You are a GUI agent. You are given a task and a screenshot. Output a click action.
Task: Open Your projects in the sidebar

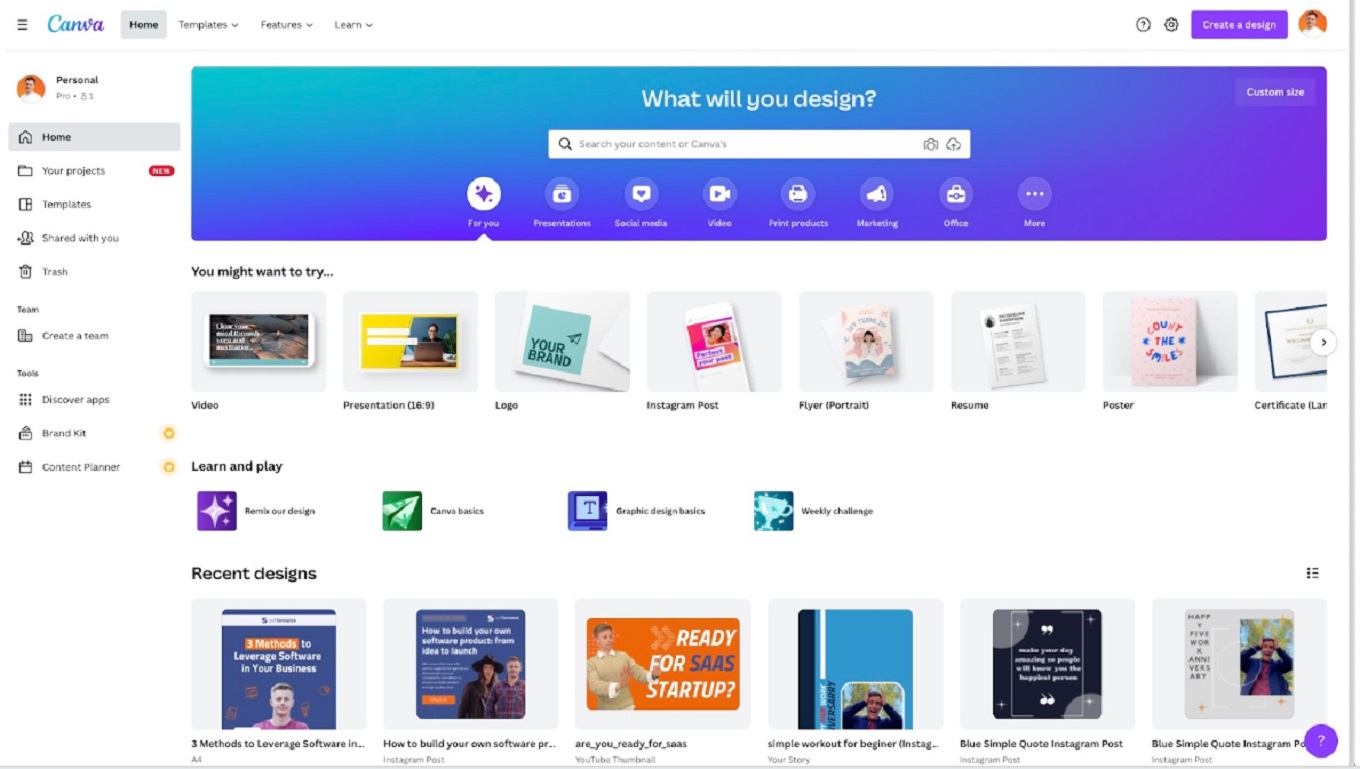point(74,171)
